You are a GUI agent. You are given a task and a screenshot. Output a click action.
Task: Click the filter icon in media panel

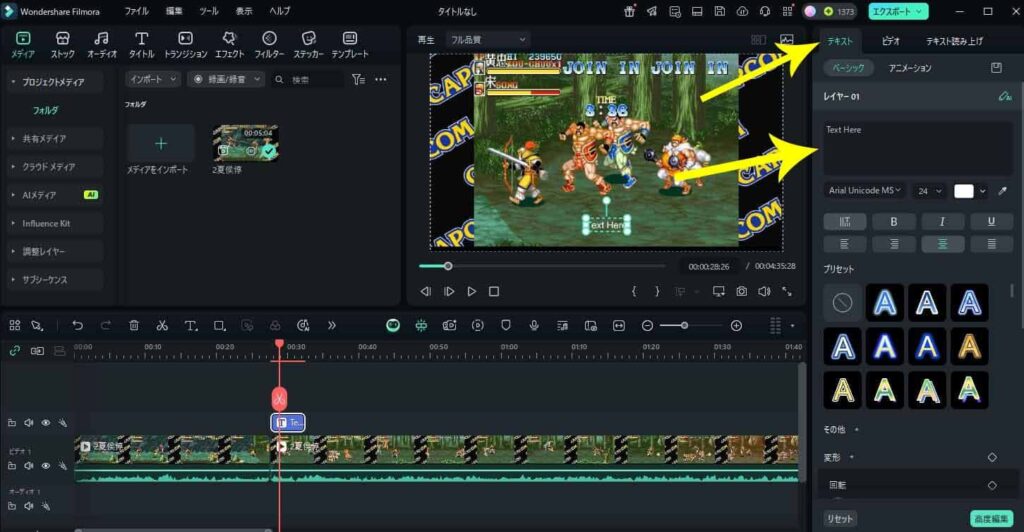(358, 79)
